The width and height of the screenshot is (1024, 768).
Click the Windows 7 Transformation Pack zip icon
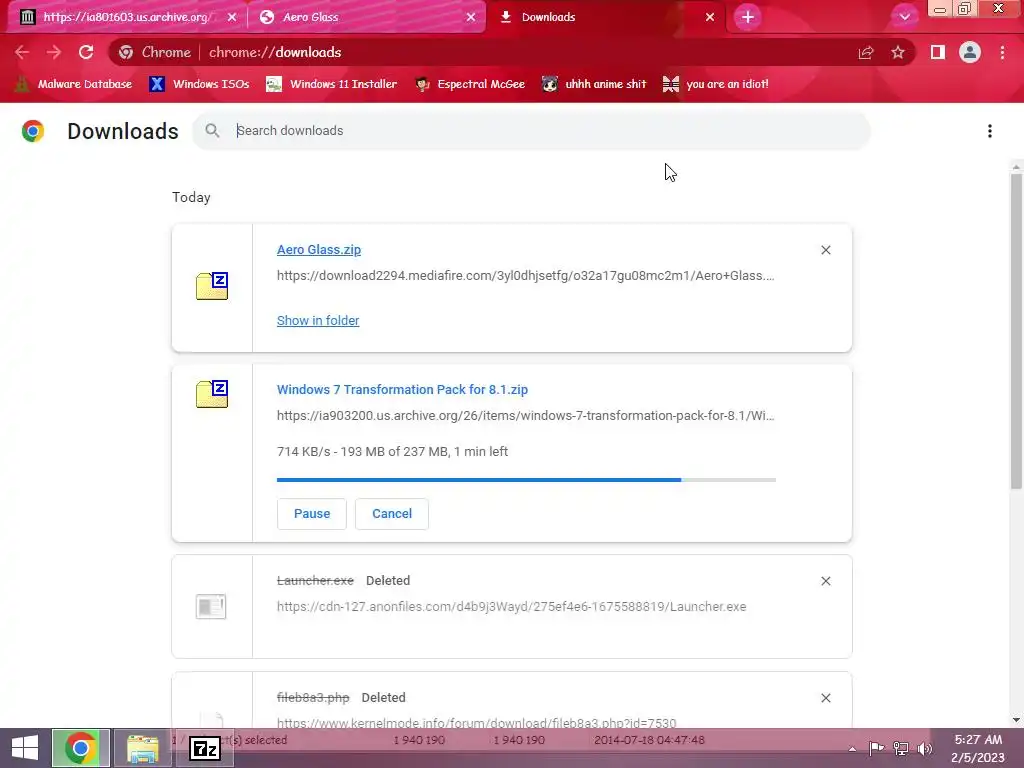pos(212,394)
